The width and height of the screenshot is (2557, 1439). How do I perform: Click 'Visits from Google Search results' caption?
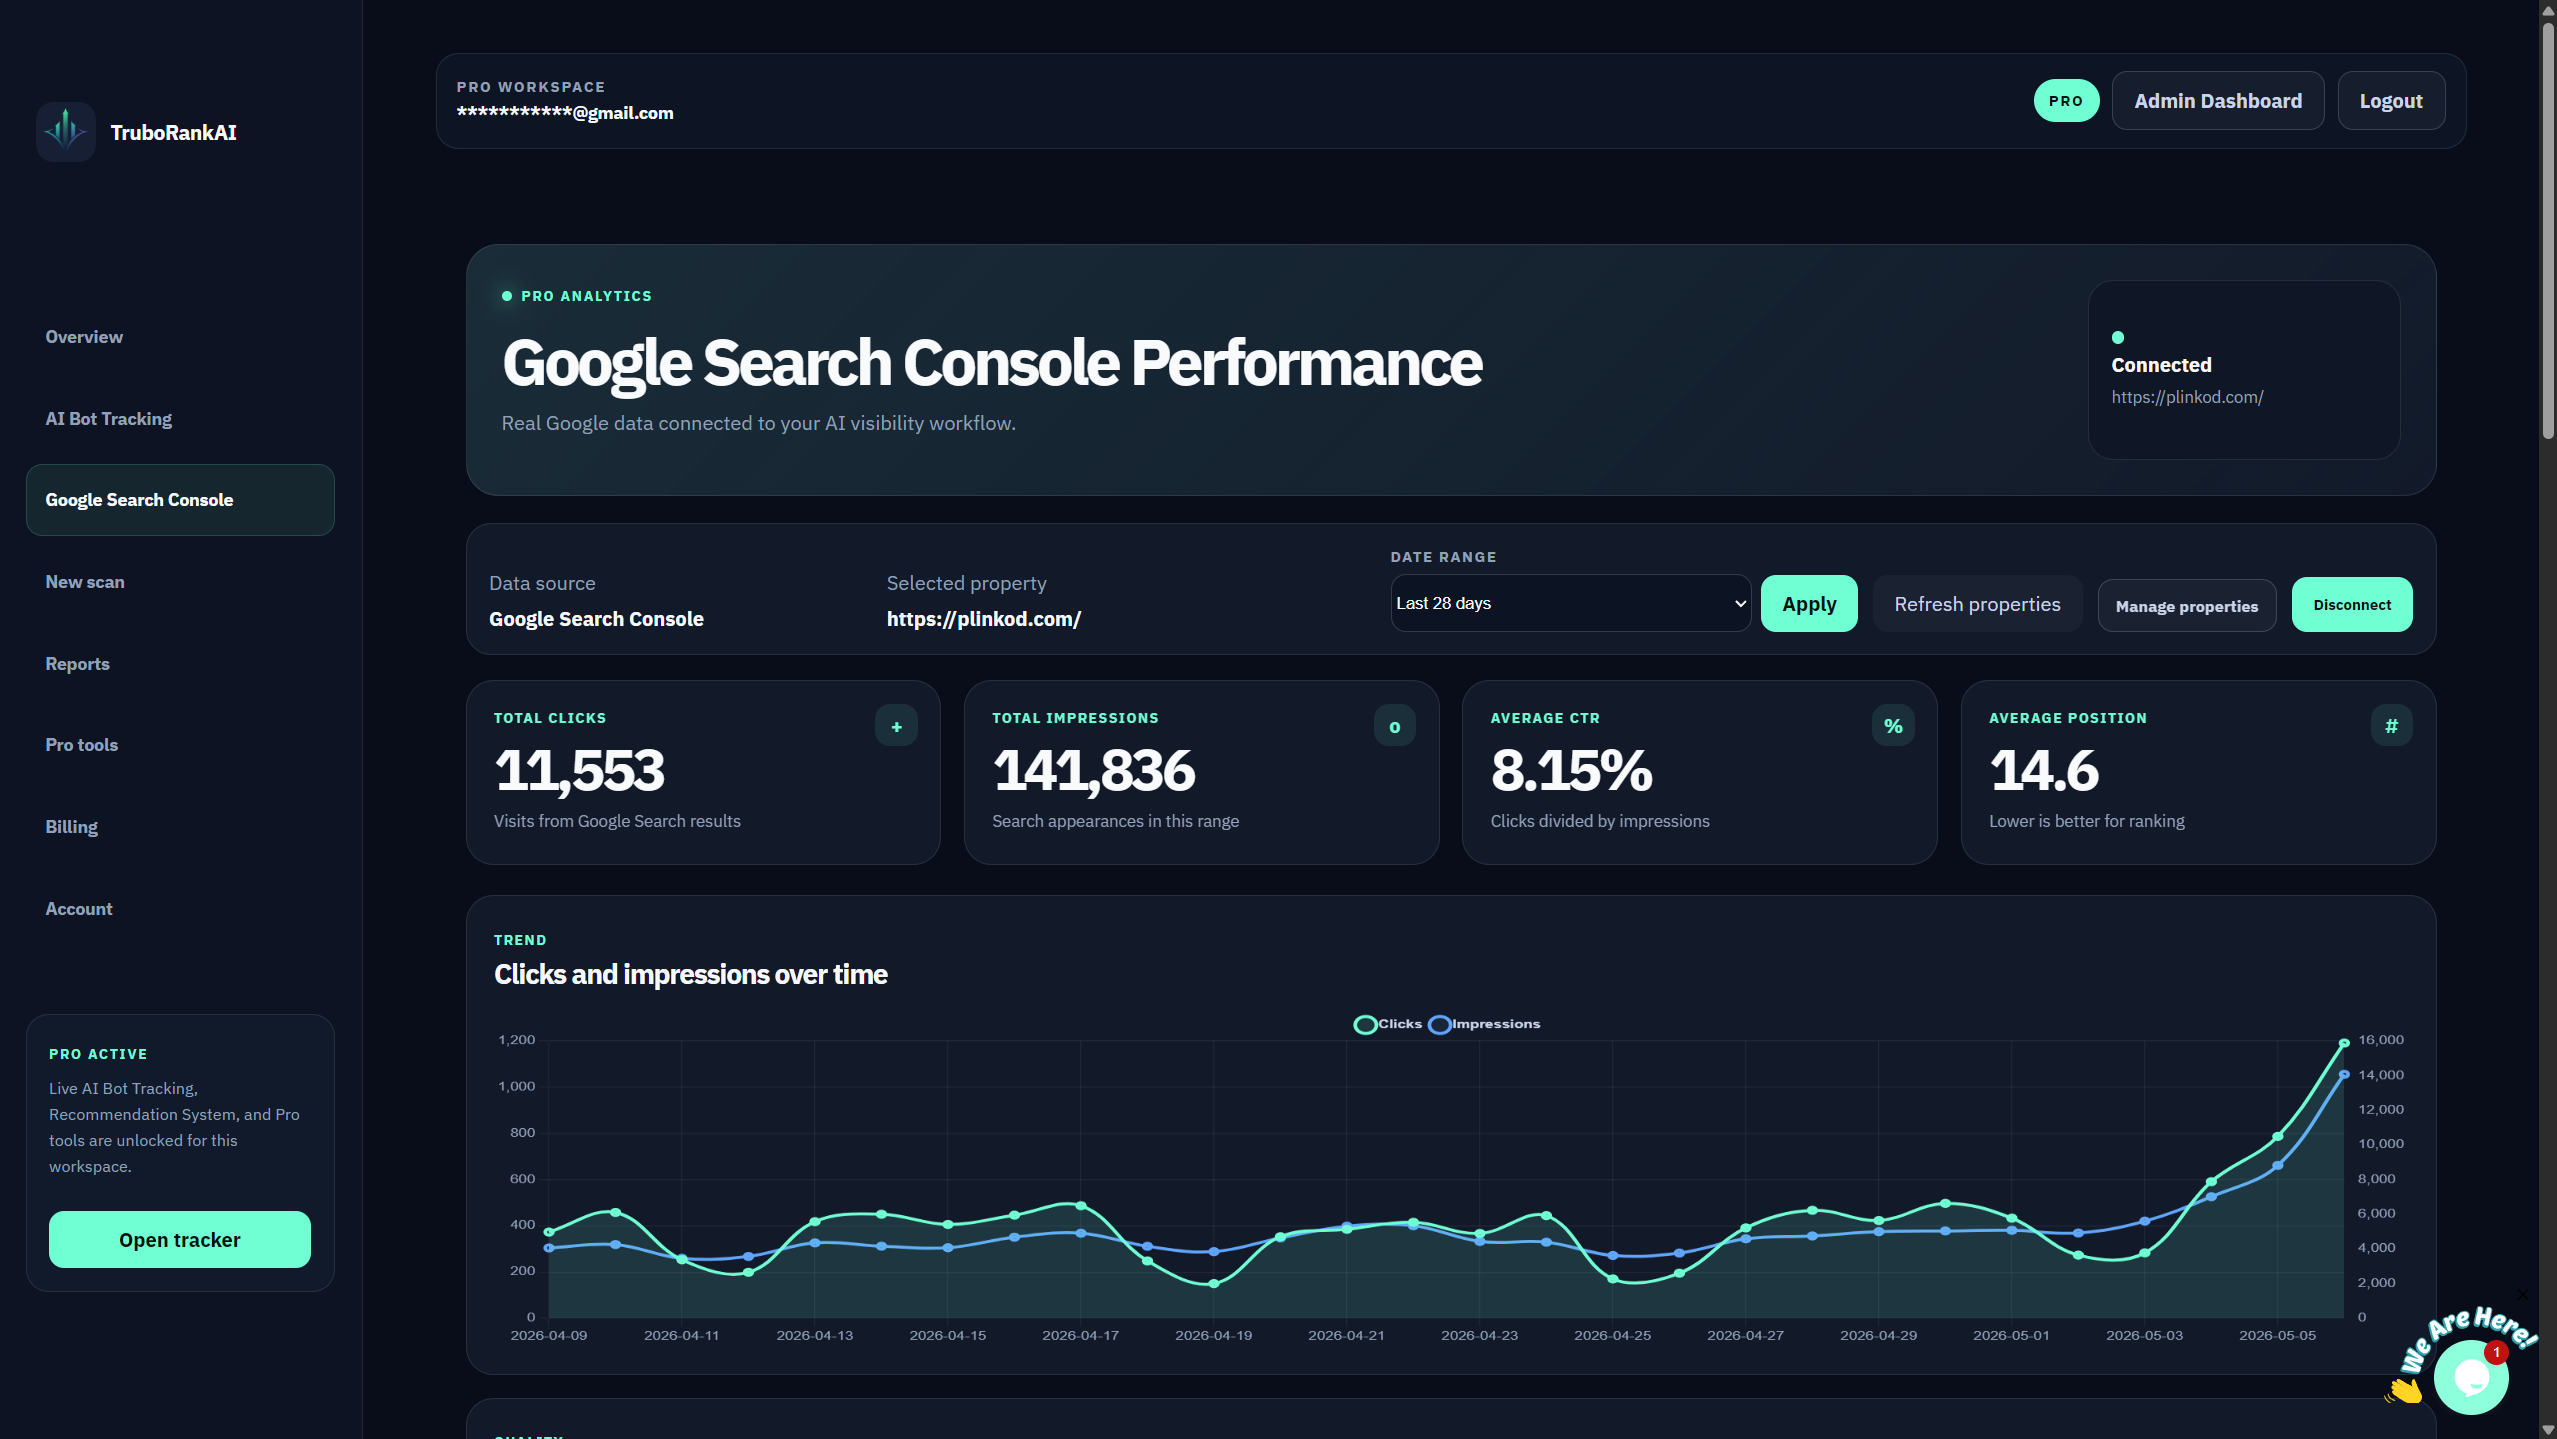(617, 821)
